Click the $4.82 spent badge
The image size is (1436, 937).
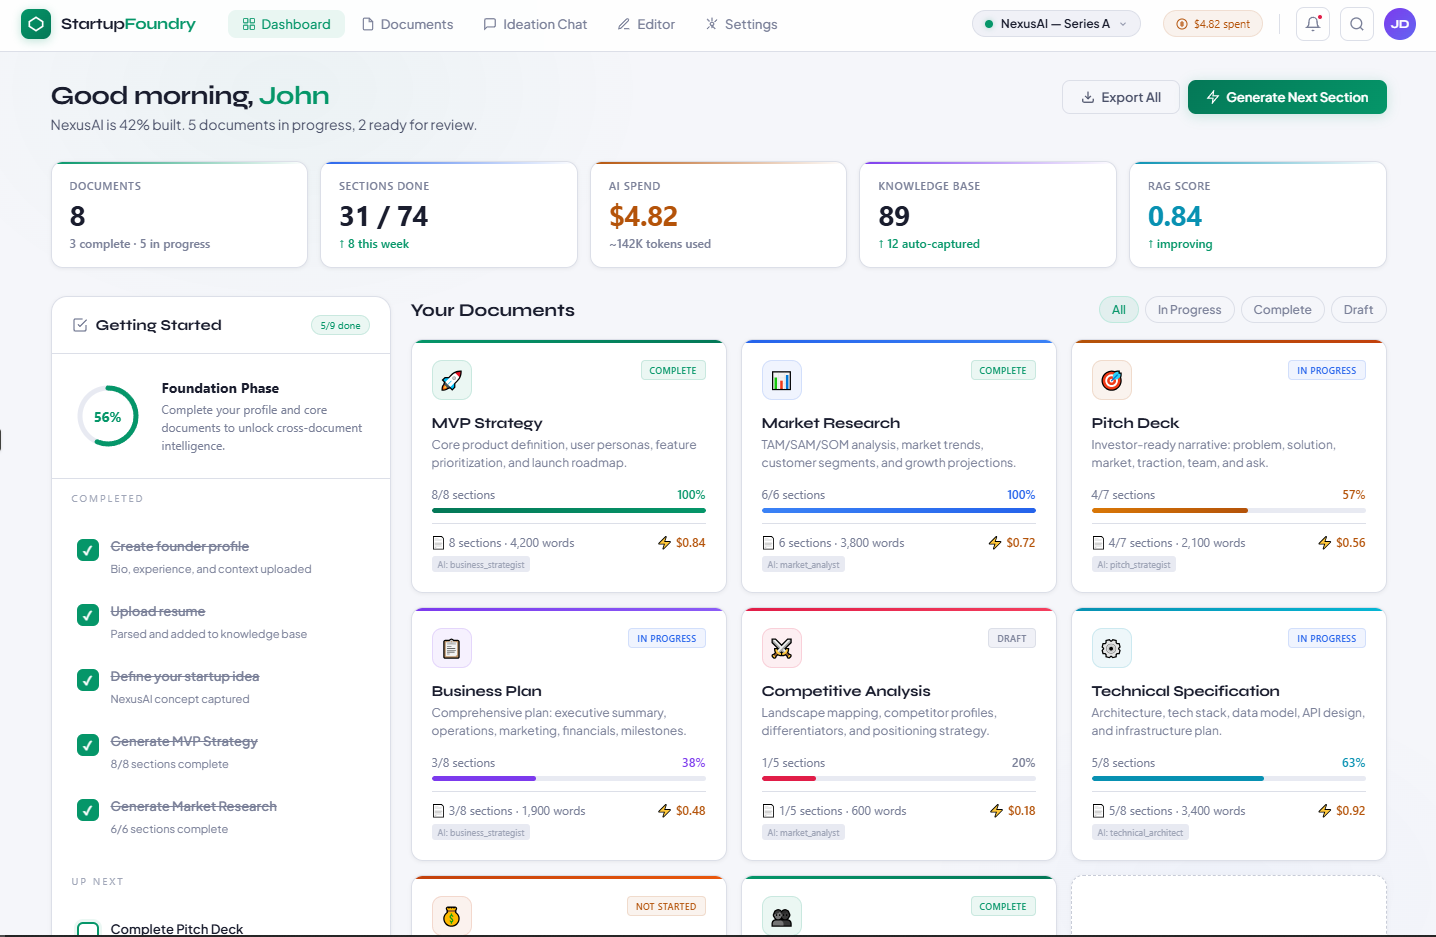coord(1213,24)
